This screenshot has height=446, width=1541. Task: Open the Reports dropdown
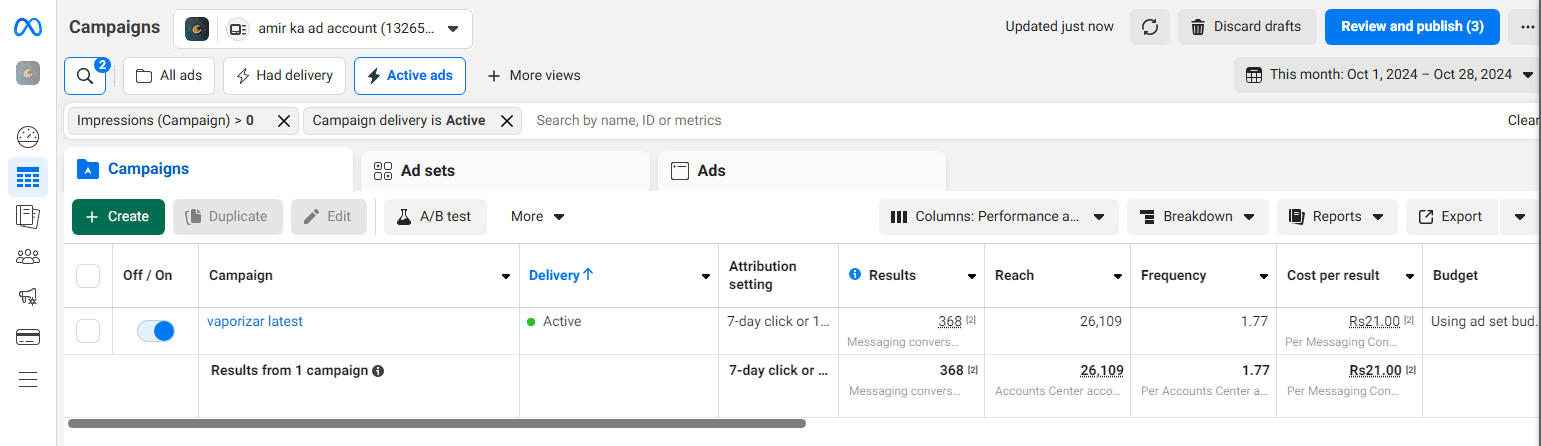click(x=1336, y=217)
